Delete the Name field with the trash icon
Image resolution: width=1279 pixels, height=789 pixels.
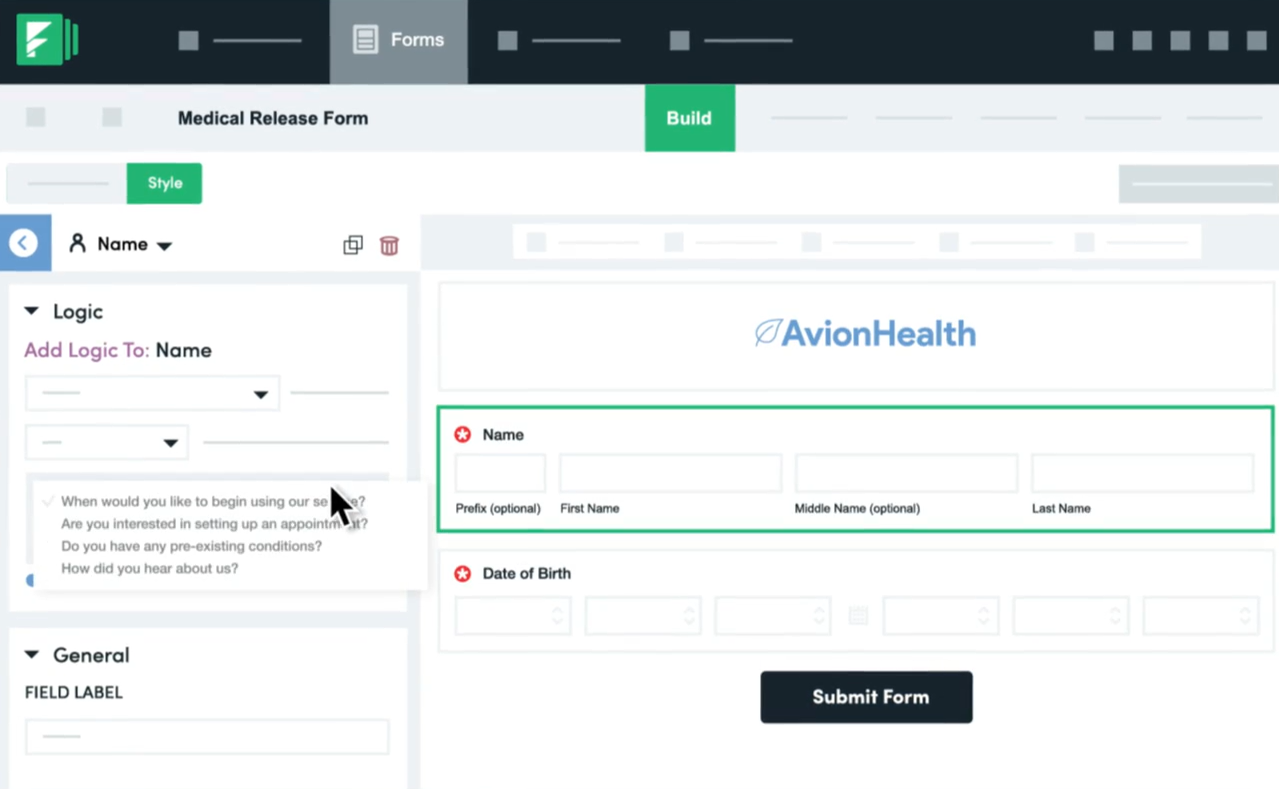point(389,245)
